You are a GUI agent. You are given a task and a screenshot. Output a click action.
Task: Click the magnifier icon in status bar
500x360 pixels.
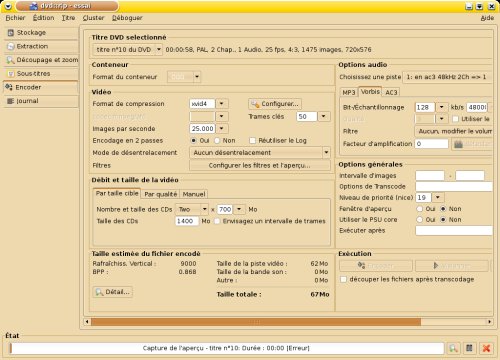[453, 348]
